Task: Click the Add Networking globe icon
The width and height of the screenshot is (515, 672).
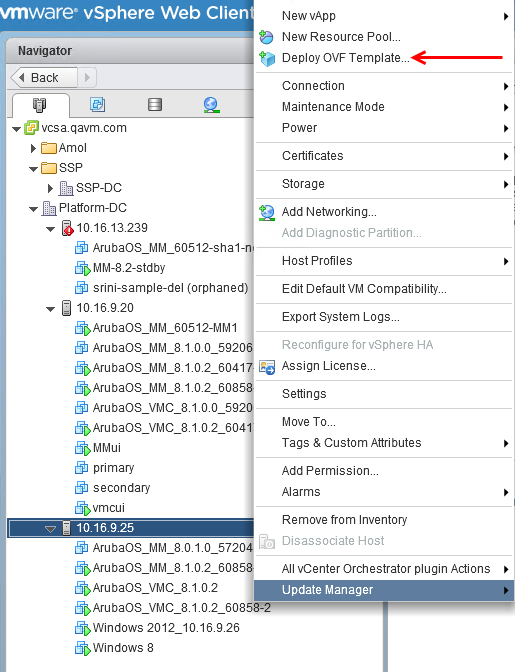Action: click(267, 213)
